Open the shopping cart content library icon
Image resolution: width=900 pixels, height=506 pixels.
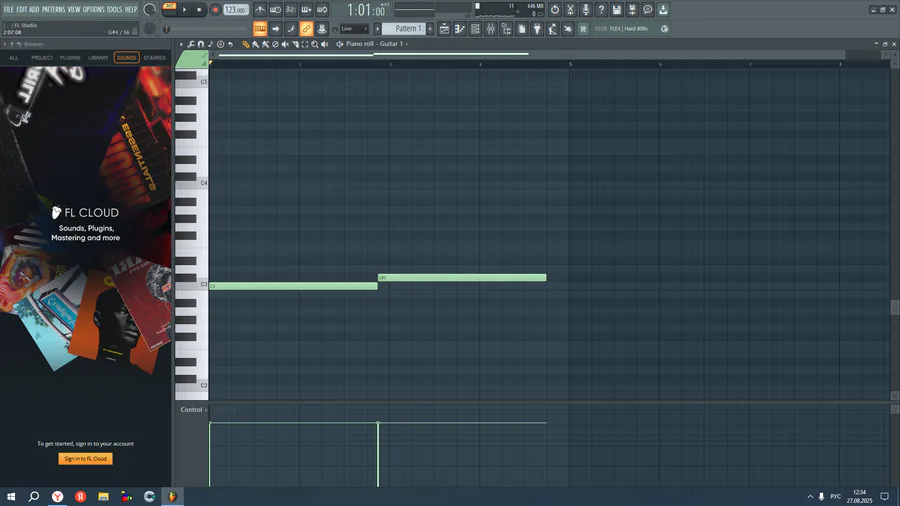tap(583, 29)
